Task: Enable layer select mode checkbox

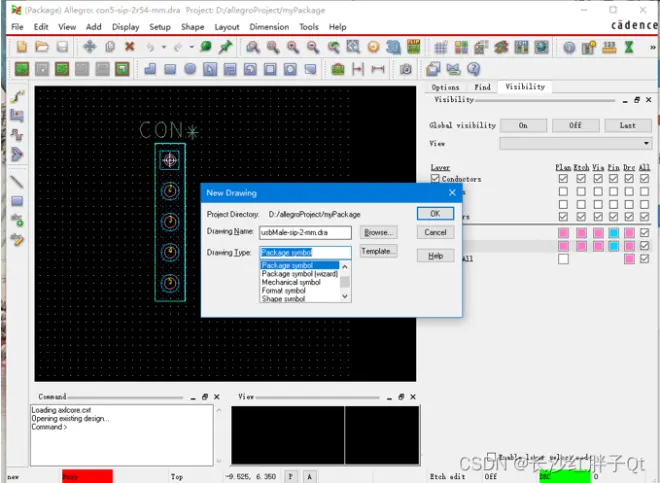Action: [x=491, y=456]
